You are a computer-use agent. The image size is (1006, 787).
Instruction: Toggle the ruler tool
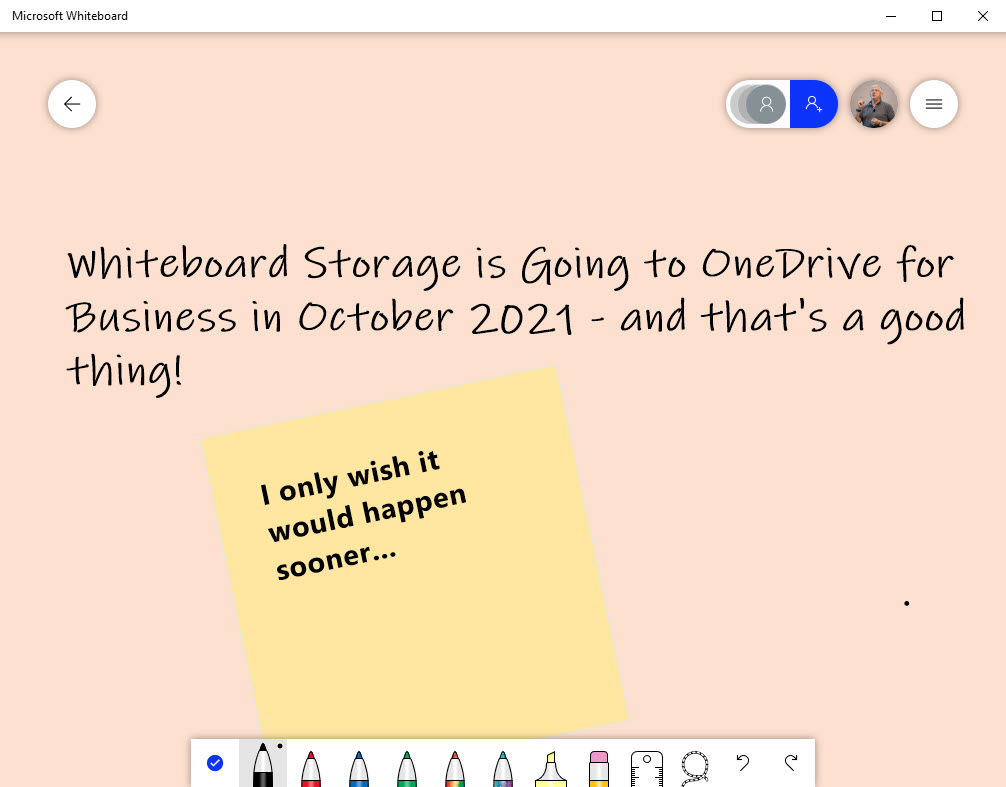click(647, 768)
